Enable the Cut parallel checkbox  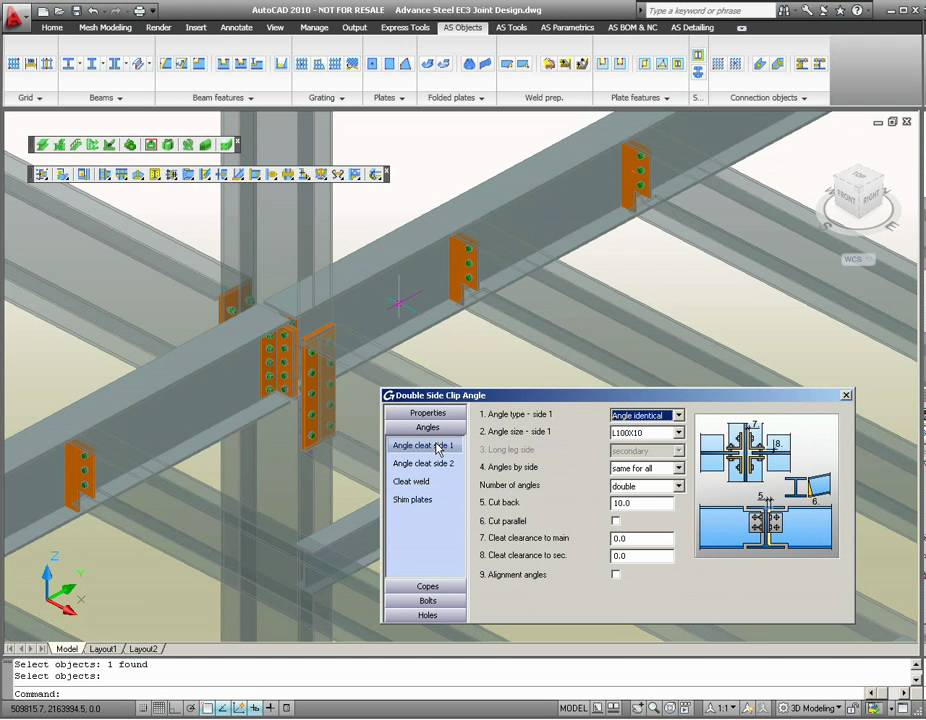coord(616,520)
